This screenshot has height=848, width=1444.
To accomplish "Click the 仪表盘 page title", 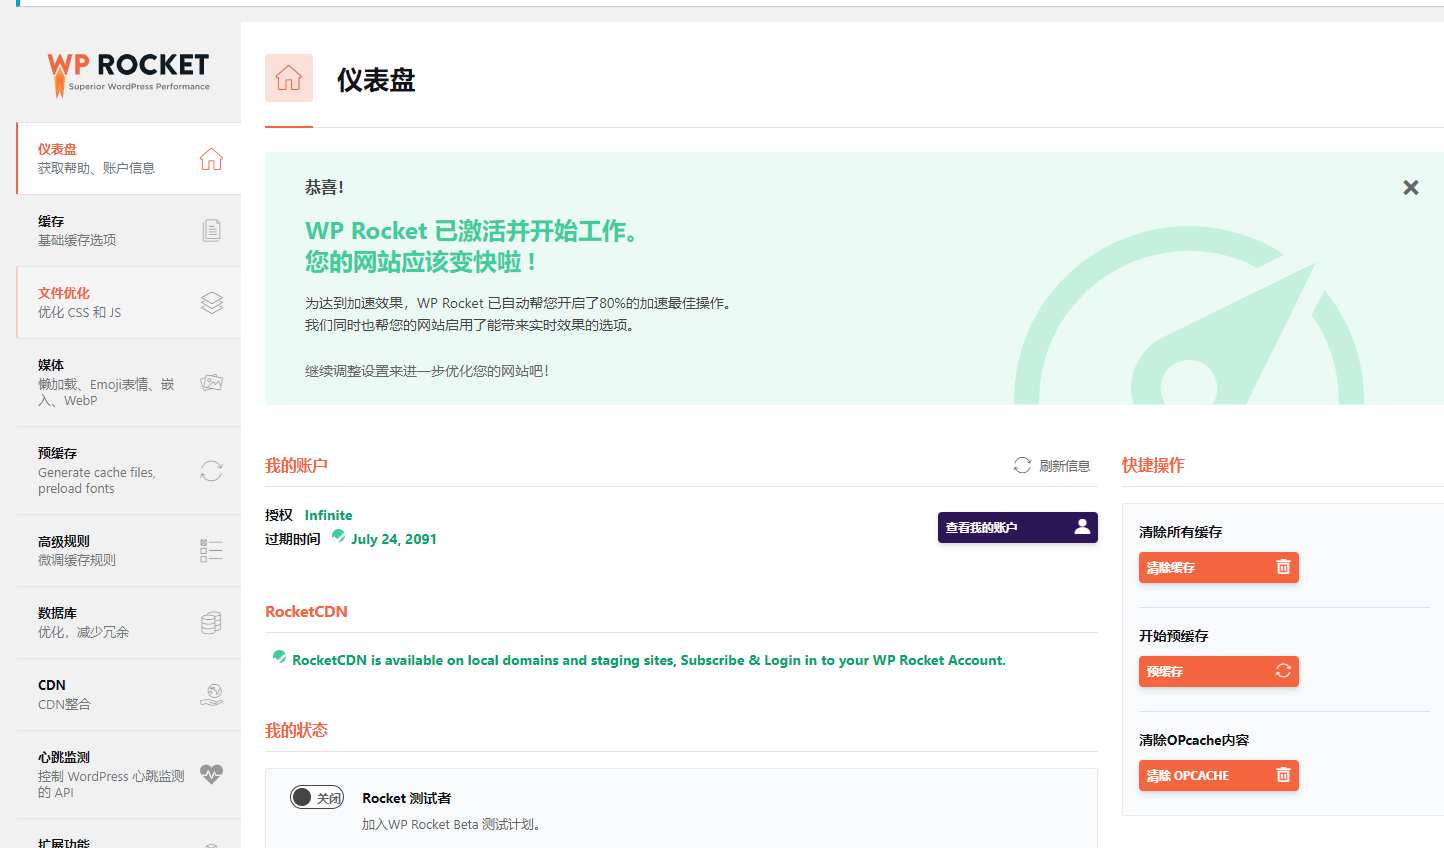I will (376, 80).
